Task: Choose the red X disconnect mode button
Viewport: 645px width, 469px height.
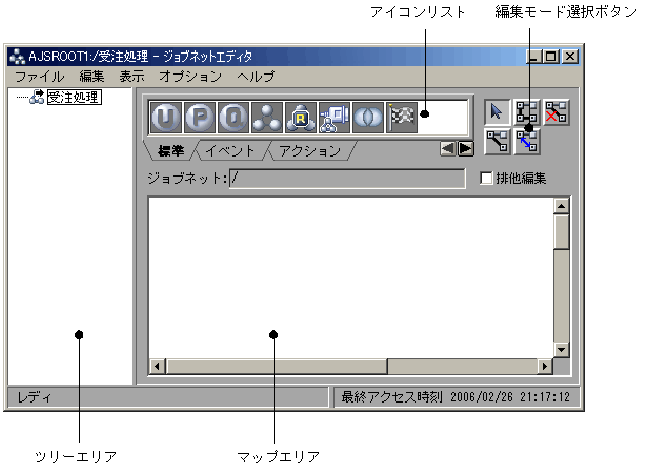Action: (x=556, y=112)
